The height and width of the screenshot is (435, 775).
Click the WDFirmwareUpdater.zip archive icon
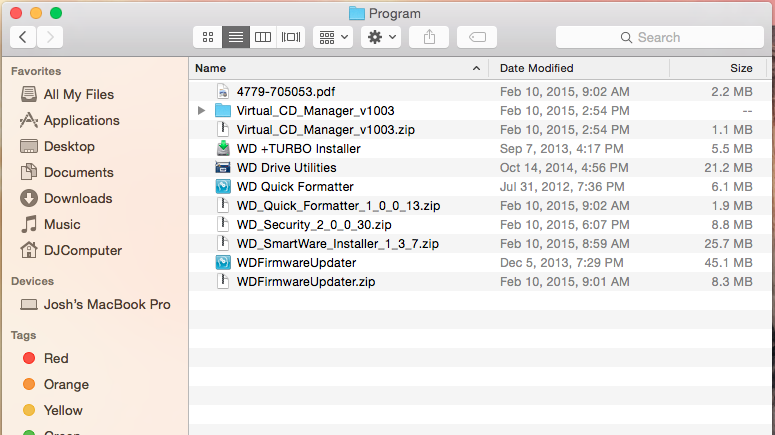pyautogui.click(x=223, y=282)
